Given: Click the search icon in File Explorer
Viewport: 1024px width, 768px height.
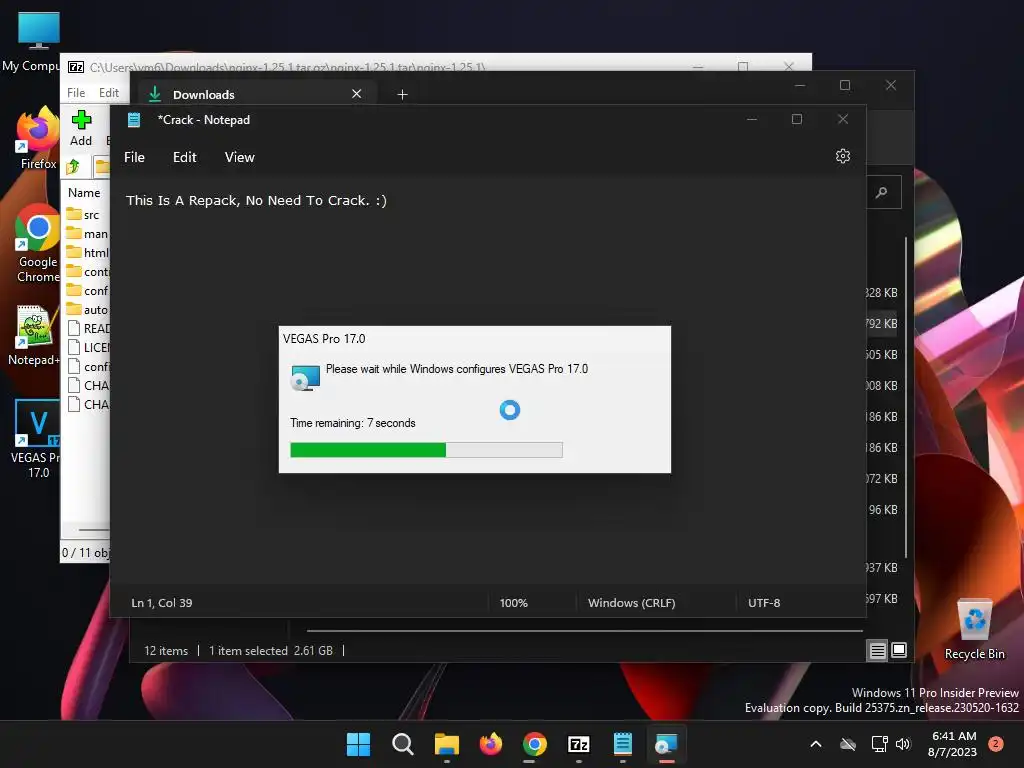Looking at the screenshot, I should click(882, 193).
